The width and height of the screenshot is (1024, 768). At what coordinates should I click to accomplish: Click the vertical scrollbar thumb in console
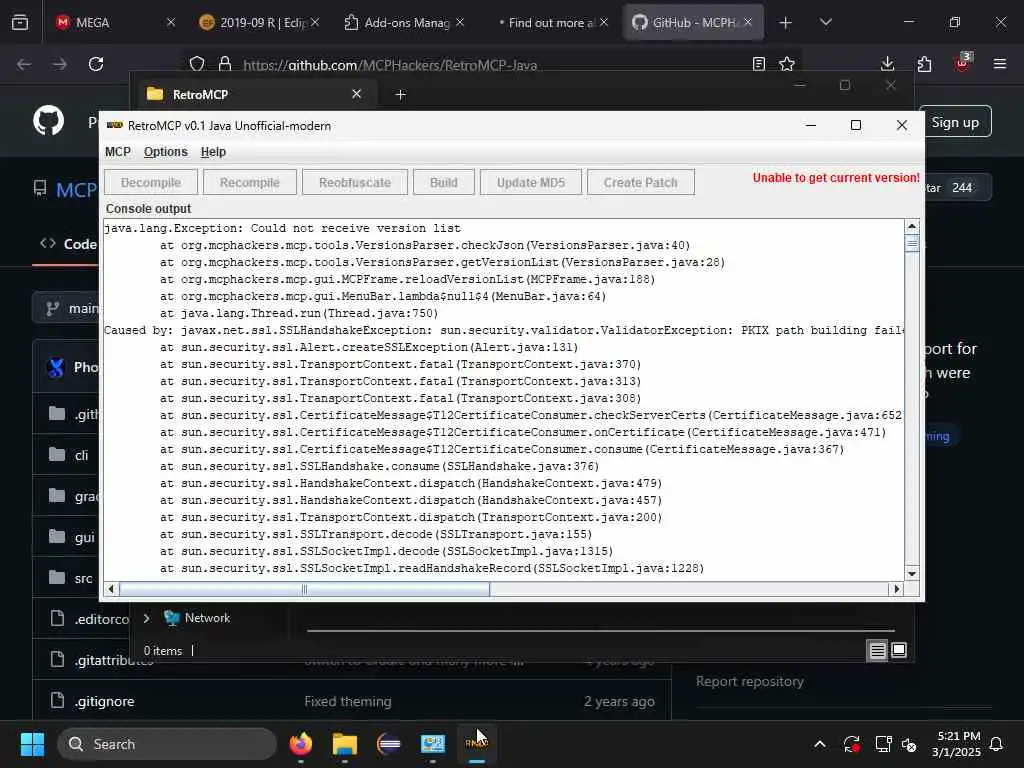(x=912, y=244)
